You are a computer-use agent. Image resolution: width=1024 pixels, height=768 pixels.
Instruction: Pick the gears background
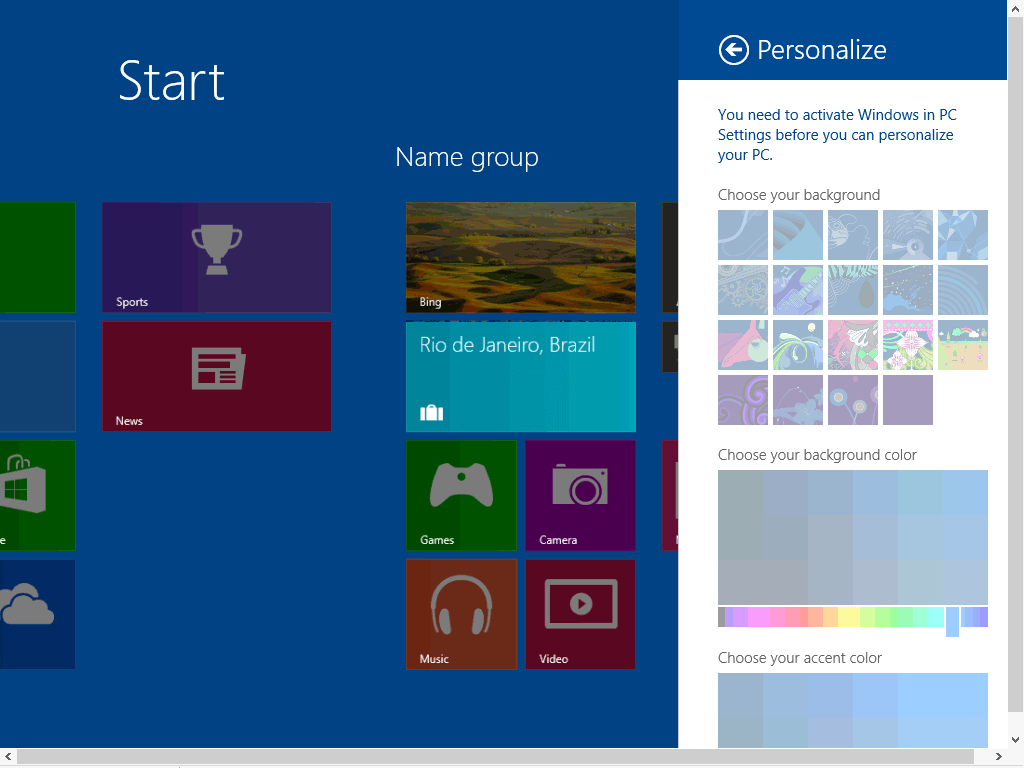(743, 290)
